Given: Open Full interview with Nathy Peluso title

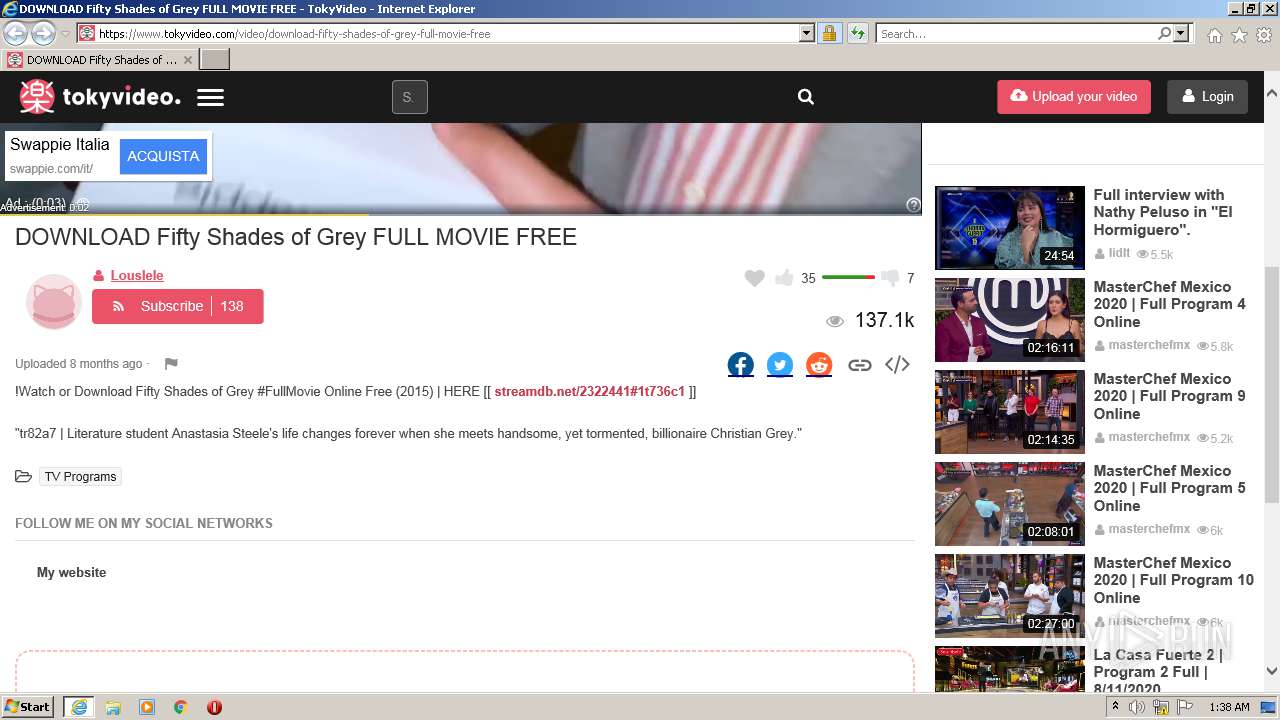Looking at the screenshot, I should tap(1163, 212).
